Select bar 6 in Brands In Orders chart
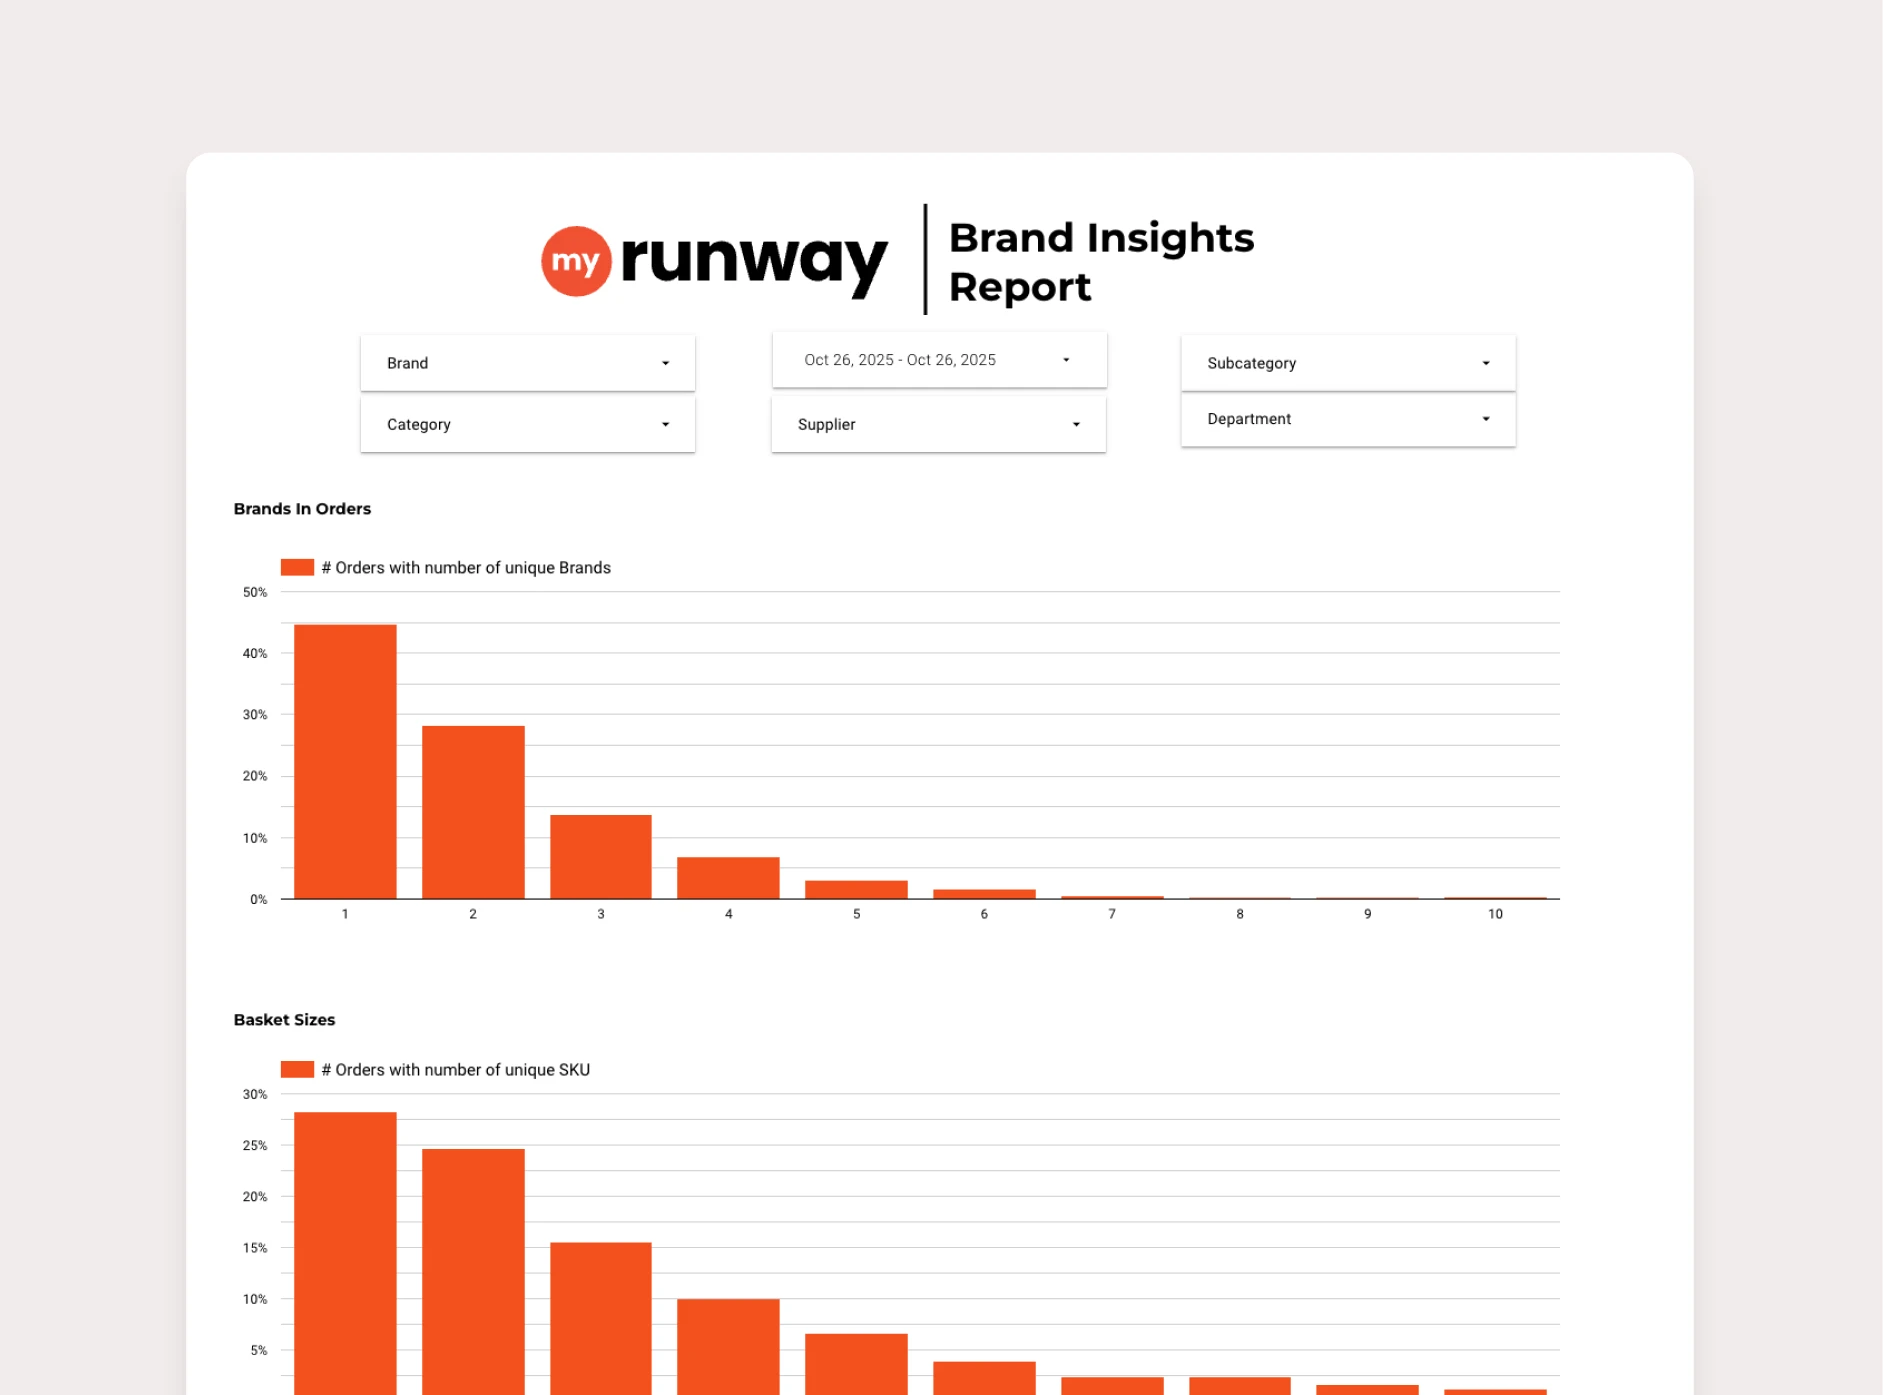 [x=984, y=894]
